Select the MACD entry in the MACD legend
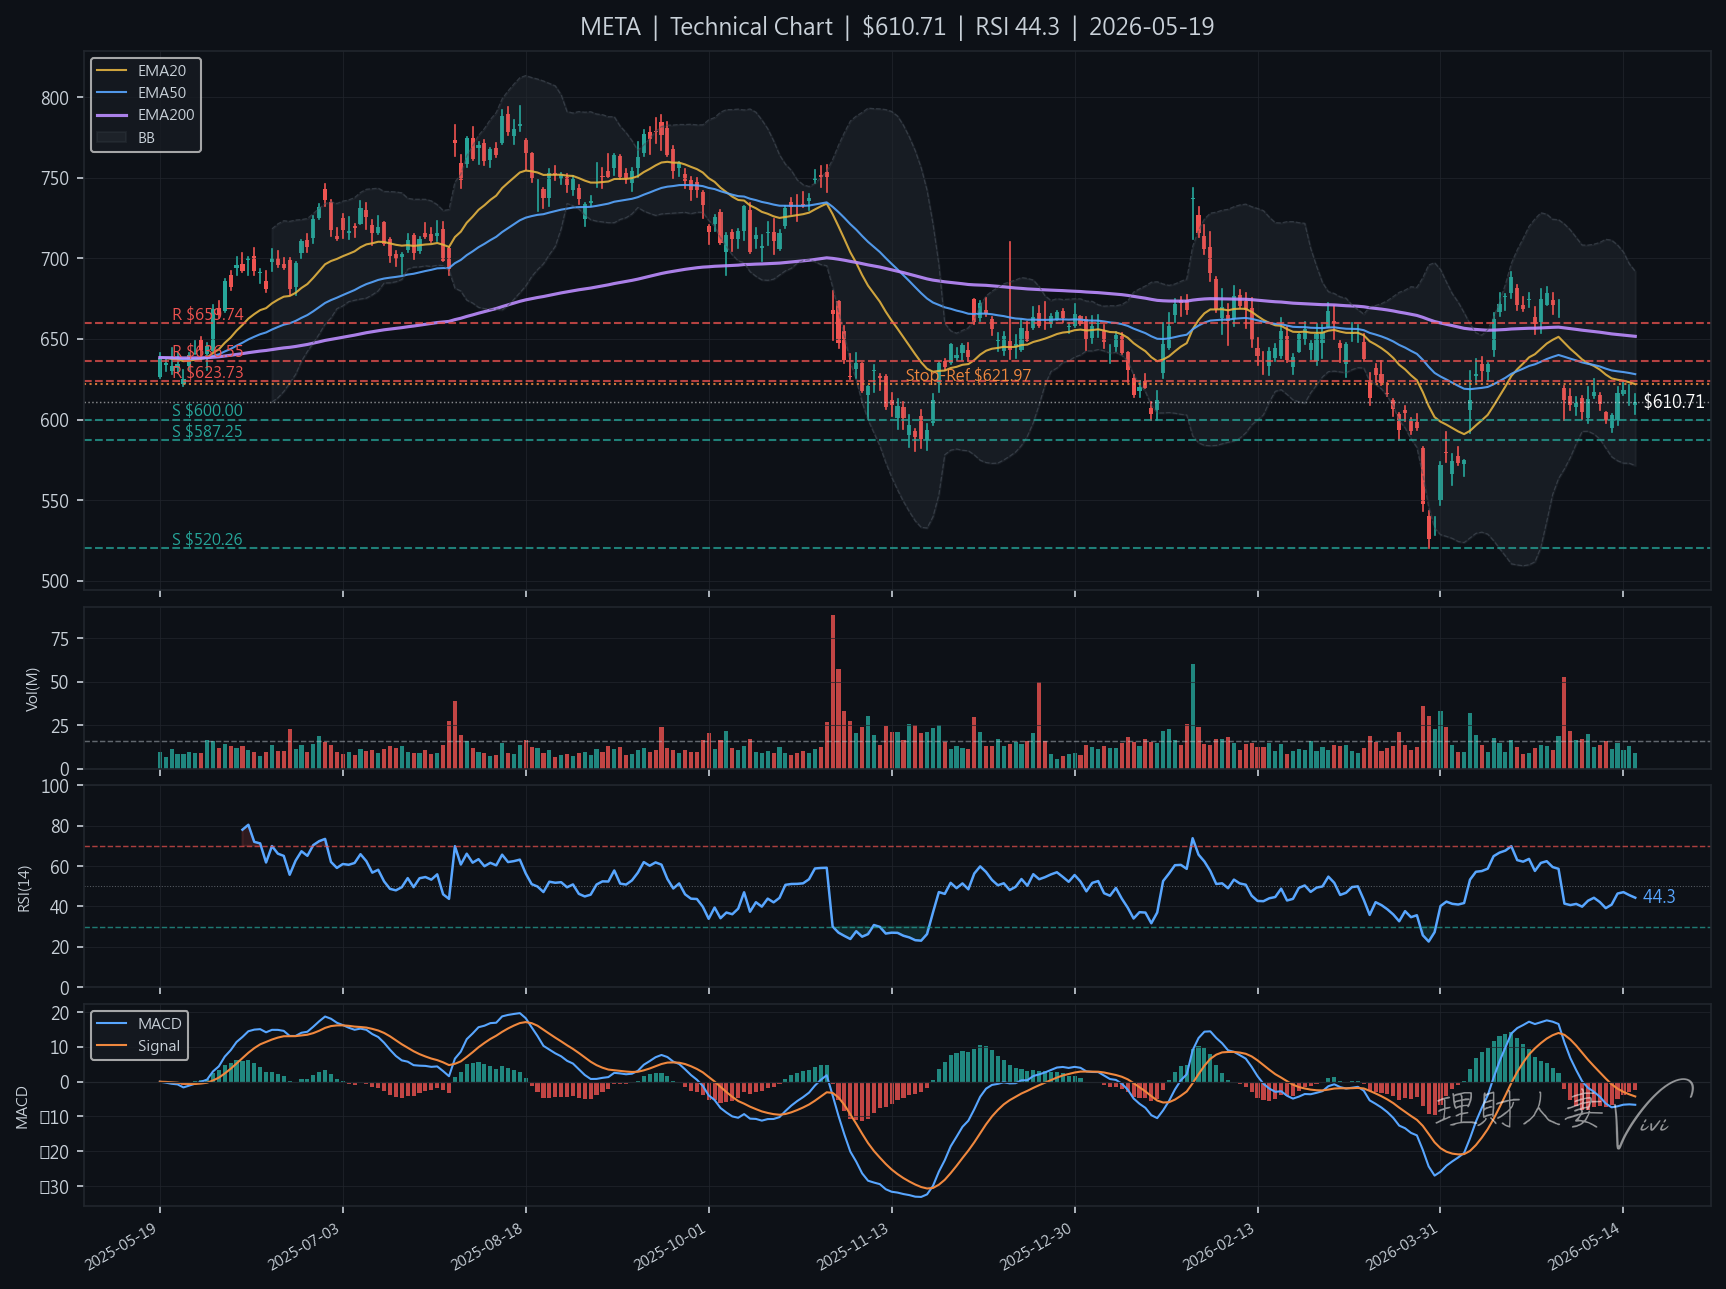The image size is (1726, 1289). pyautogui.click(x=159, y=1024)
